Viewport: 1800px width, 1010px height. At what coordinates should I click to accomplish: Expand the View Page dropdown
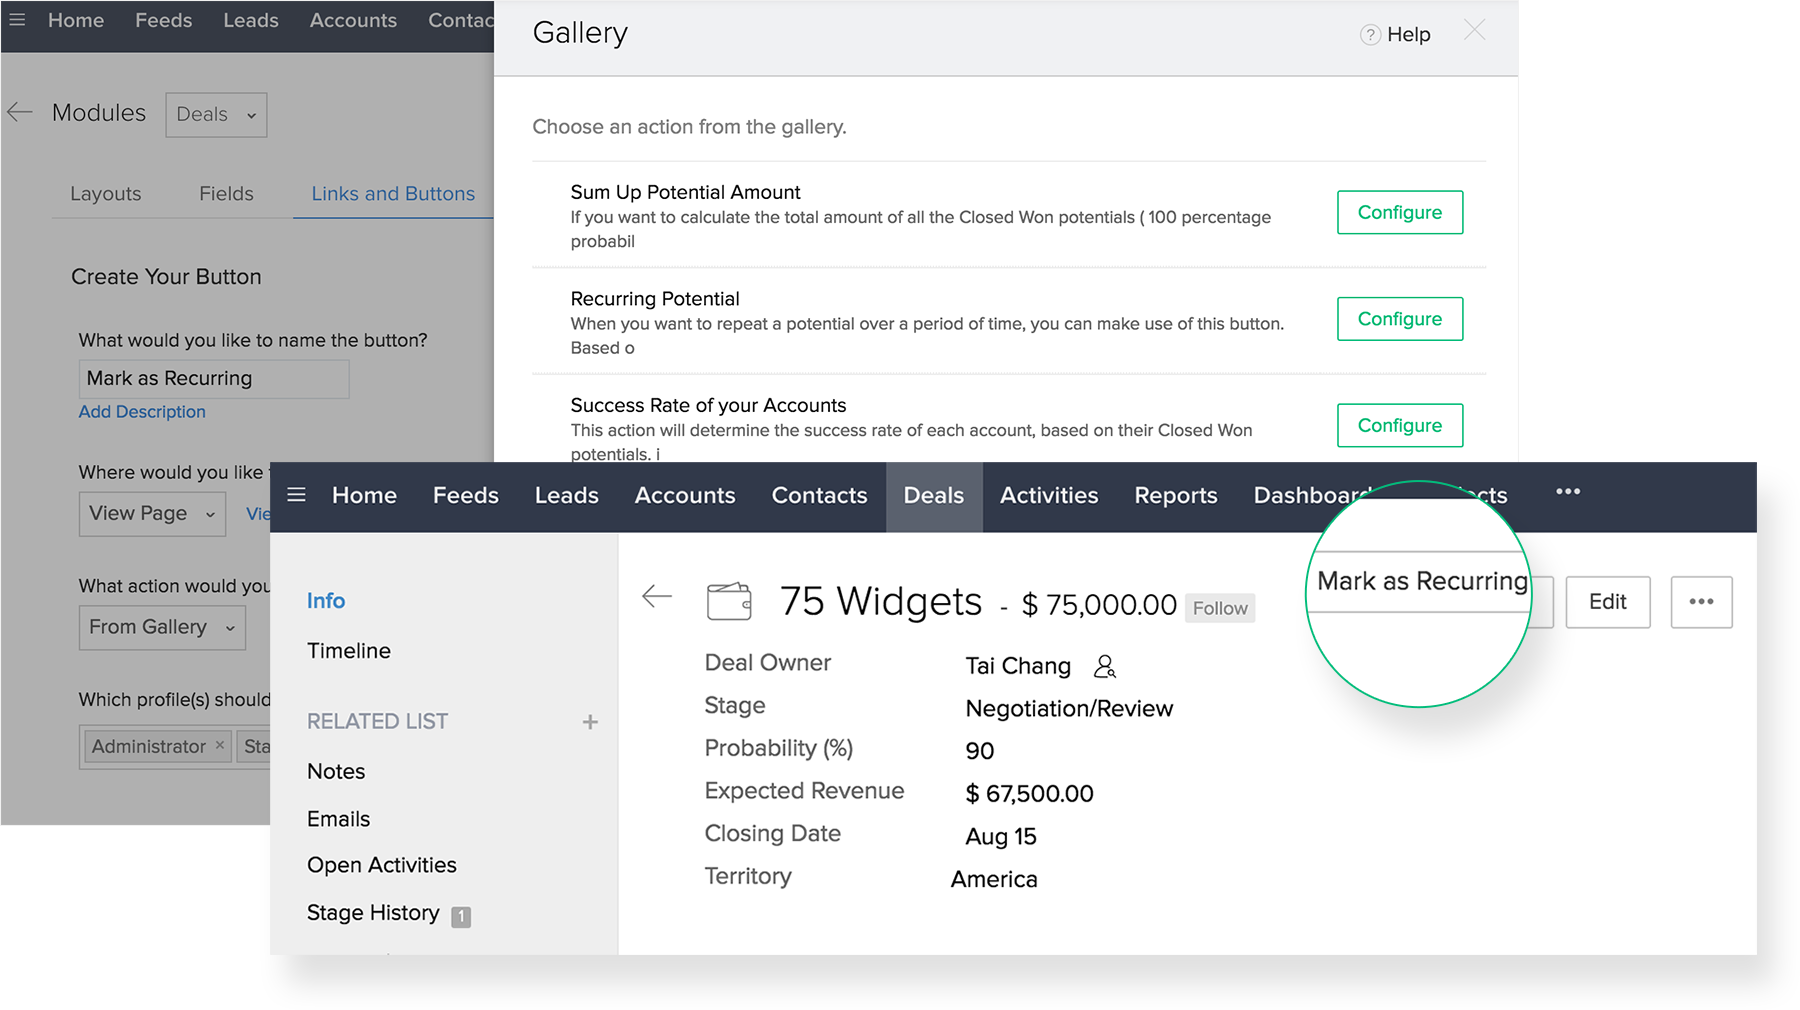click(152, 514)
